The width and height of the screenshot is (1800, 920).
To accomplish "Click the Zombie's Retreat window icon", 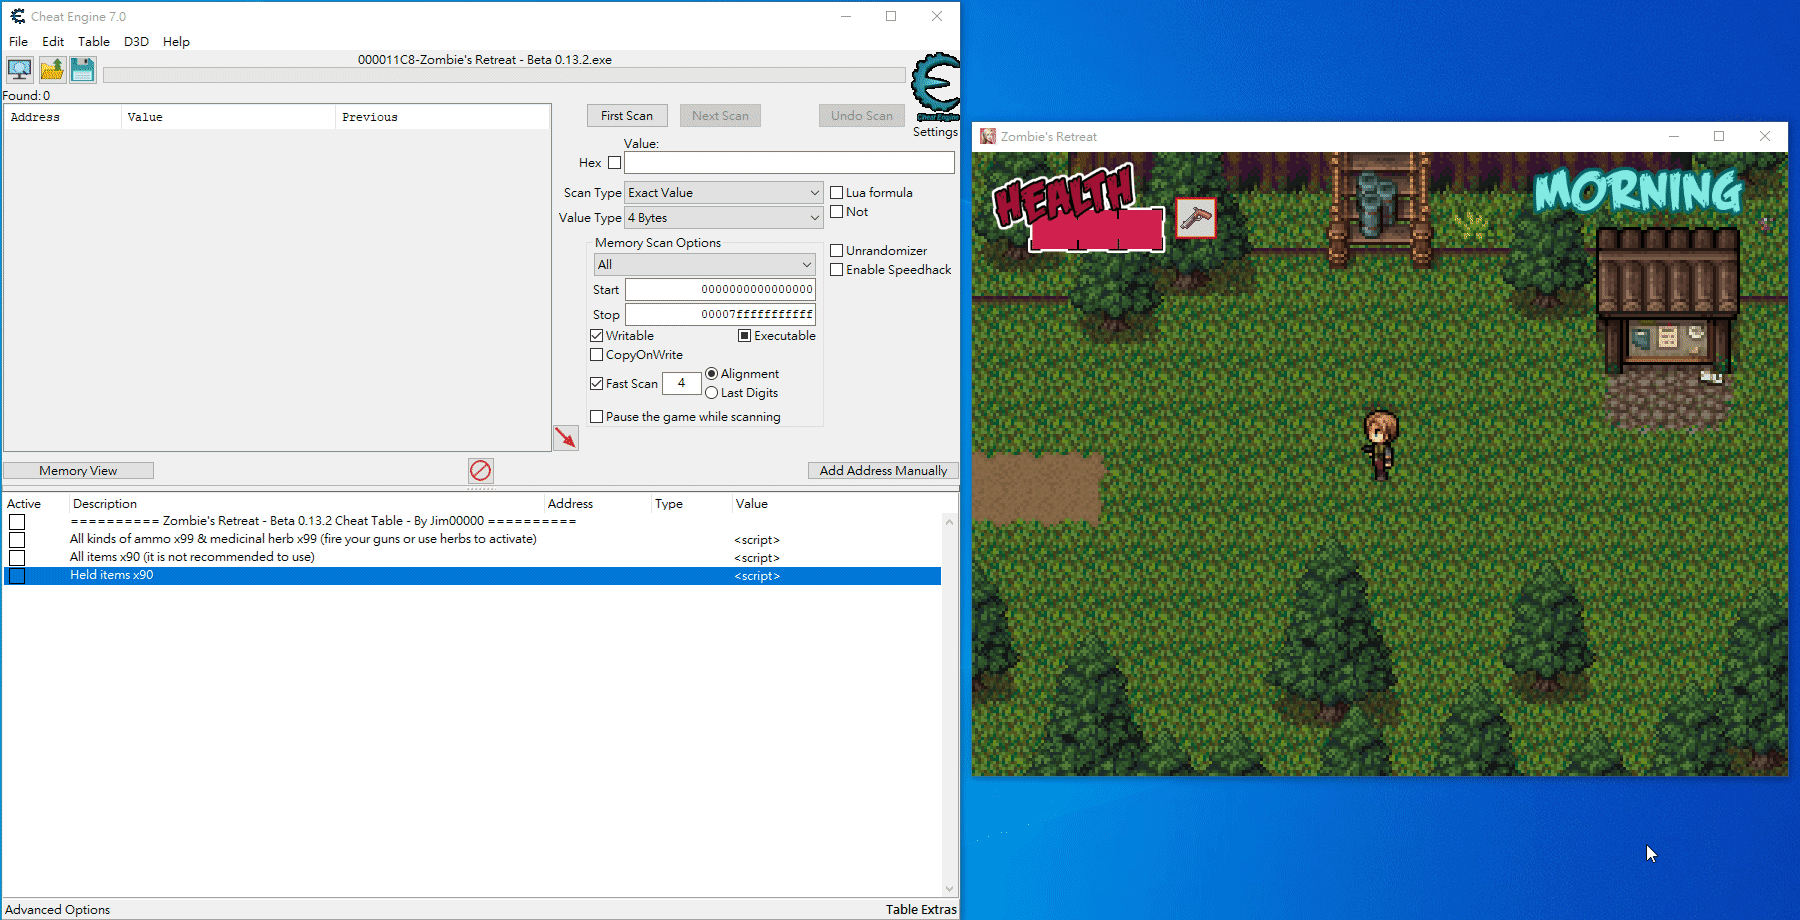I will 988,136.
